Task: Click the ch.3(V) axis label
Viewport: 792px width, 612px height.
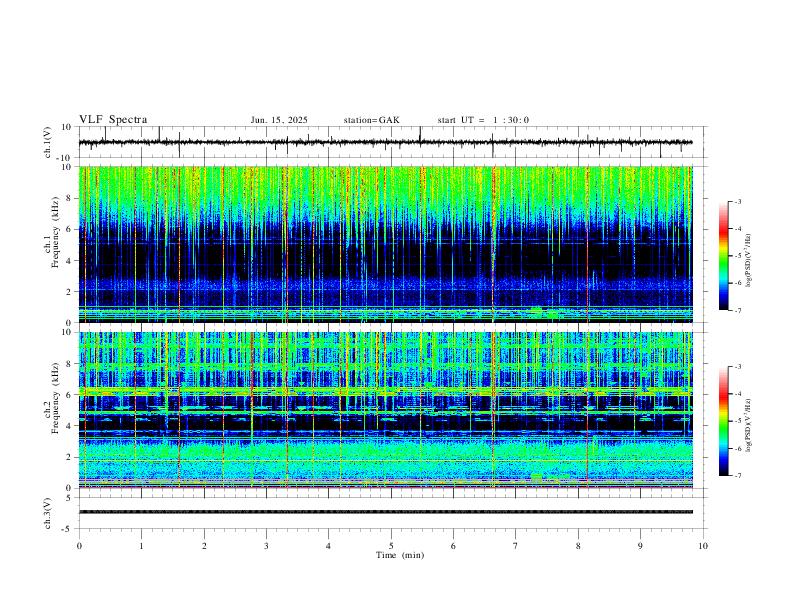Action: [x=48, y=513]
